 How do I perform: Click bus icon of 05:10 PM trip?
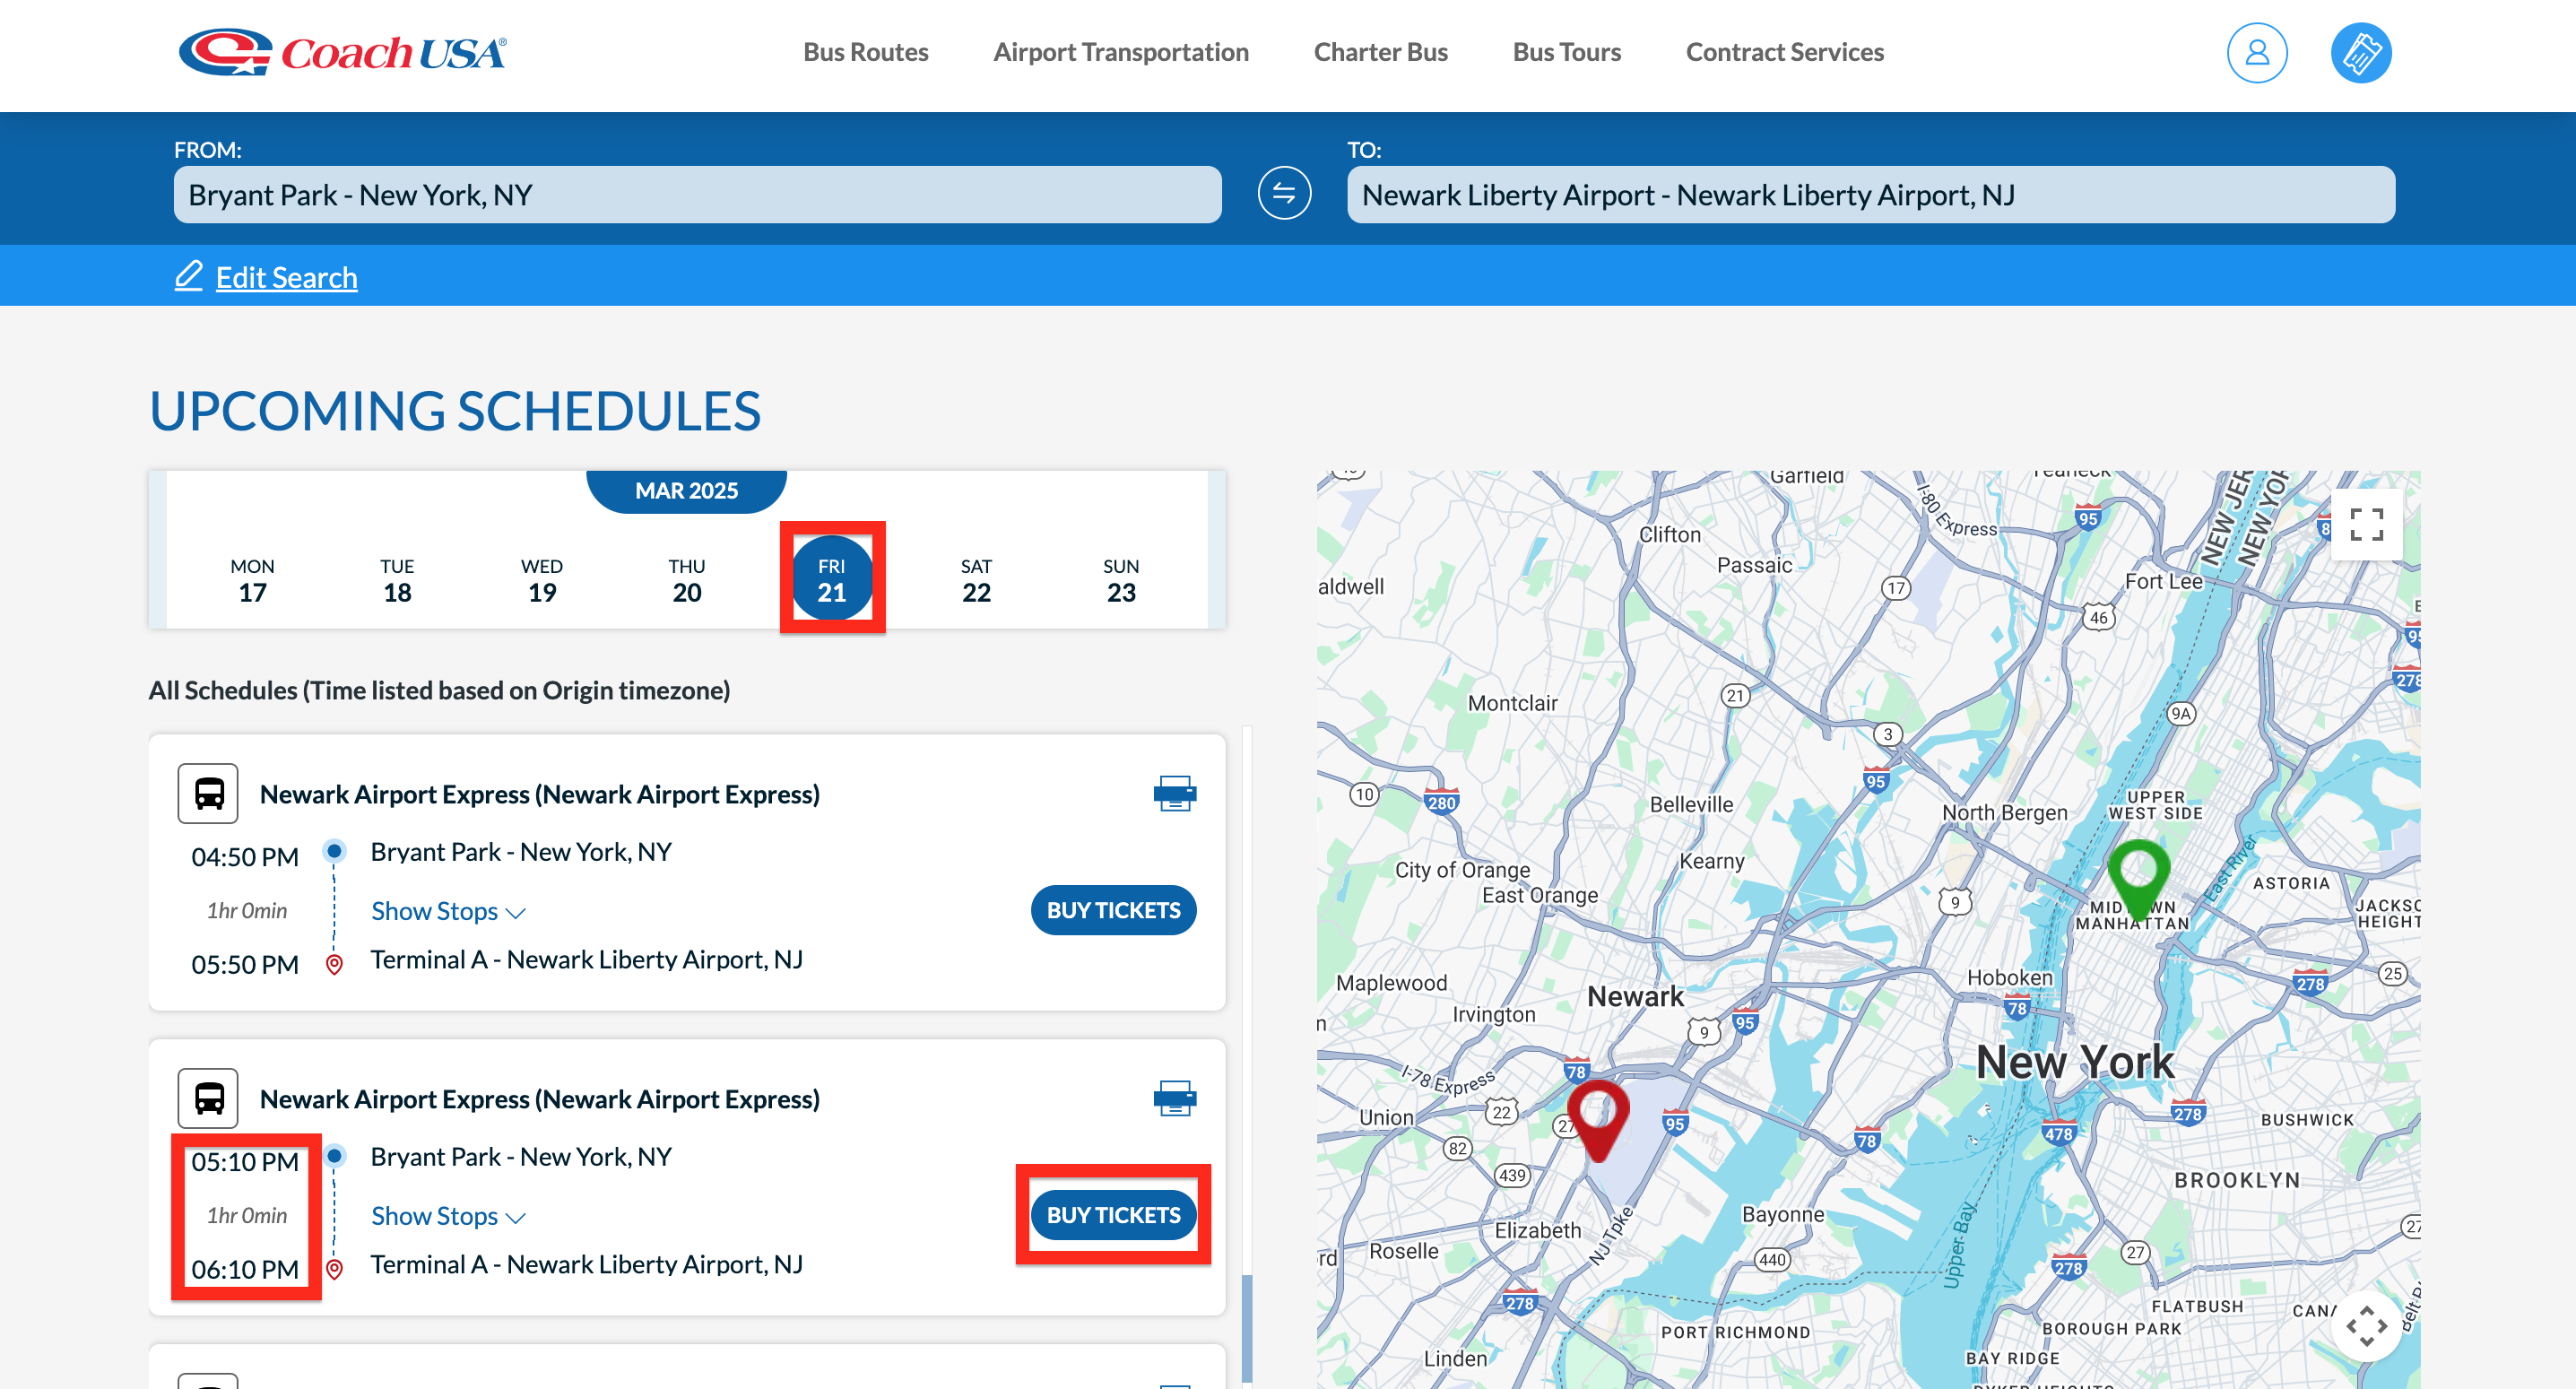(x=208, y=1098)
